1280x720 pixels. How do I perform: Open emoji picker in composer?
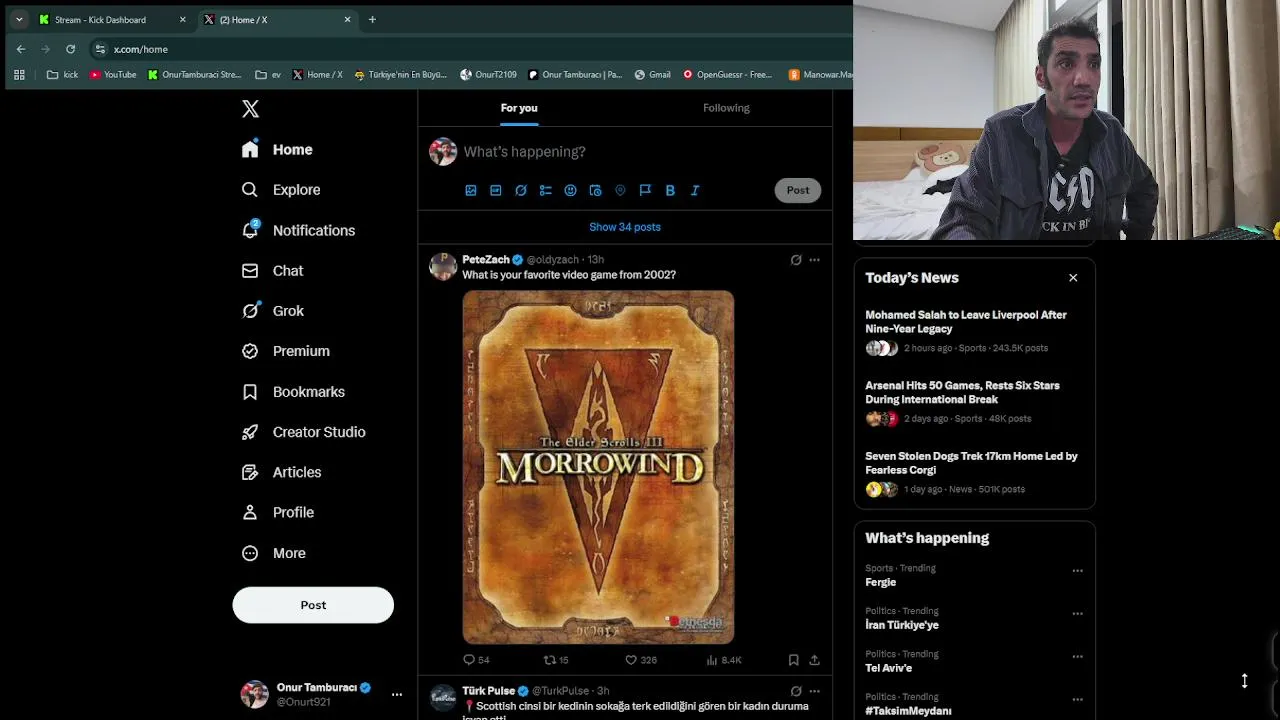[570, 190]
